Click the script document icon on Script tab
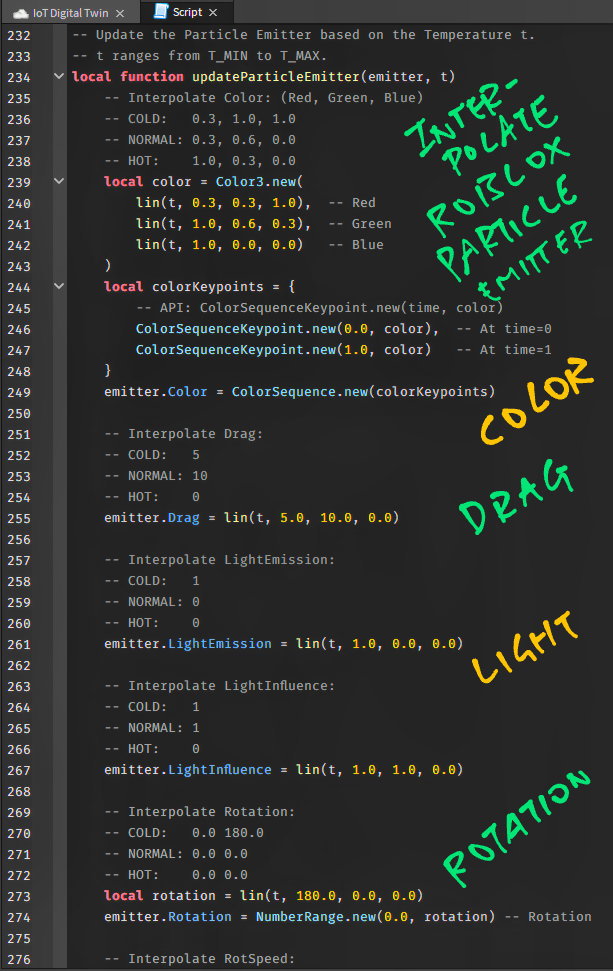Screen dimensions: 613x971 160,11
